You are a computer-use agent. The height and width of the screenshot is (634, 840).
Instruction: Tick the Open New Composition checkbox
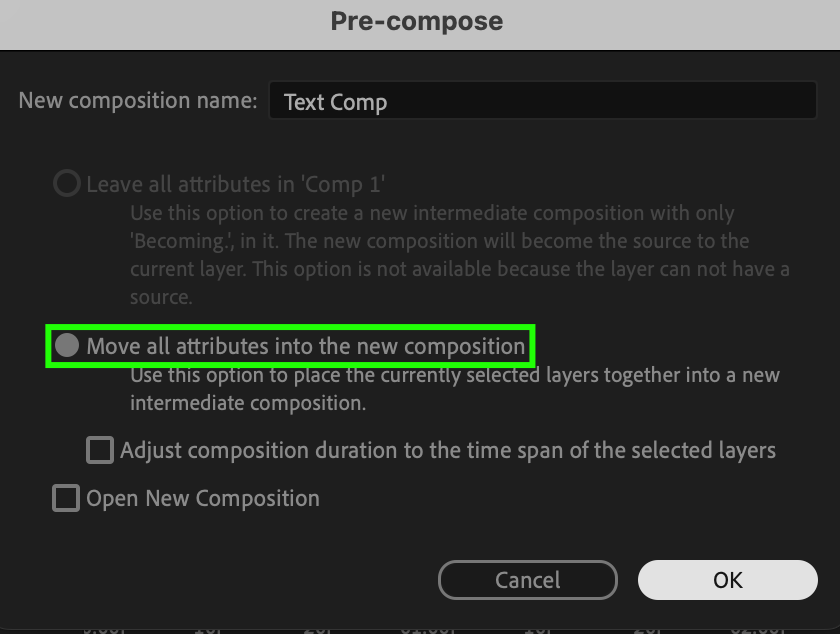(x=66, y=498)
